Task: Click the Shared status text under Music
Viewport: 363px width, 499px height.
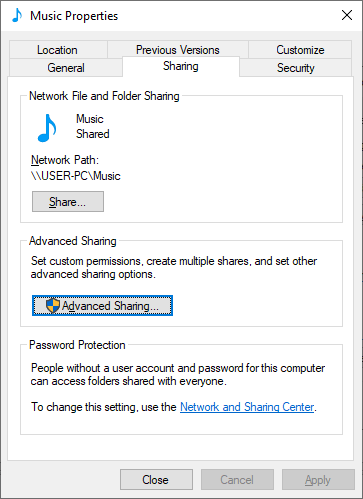Action: click(93, 134)
